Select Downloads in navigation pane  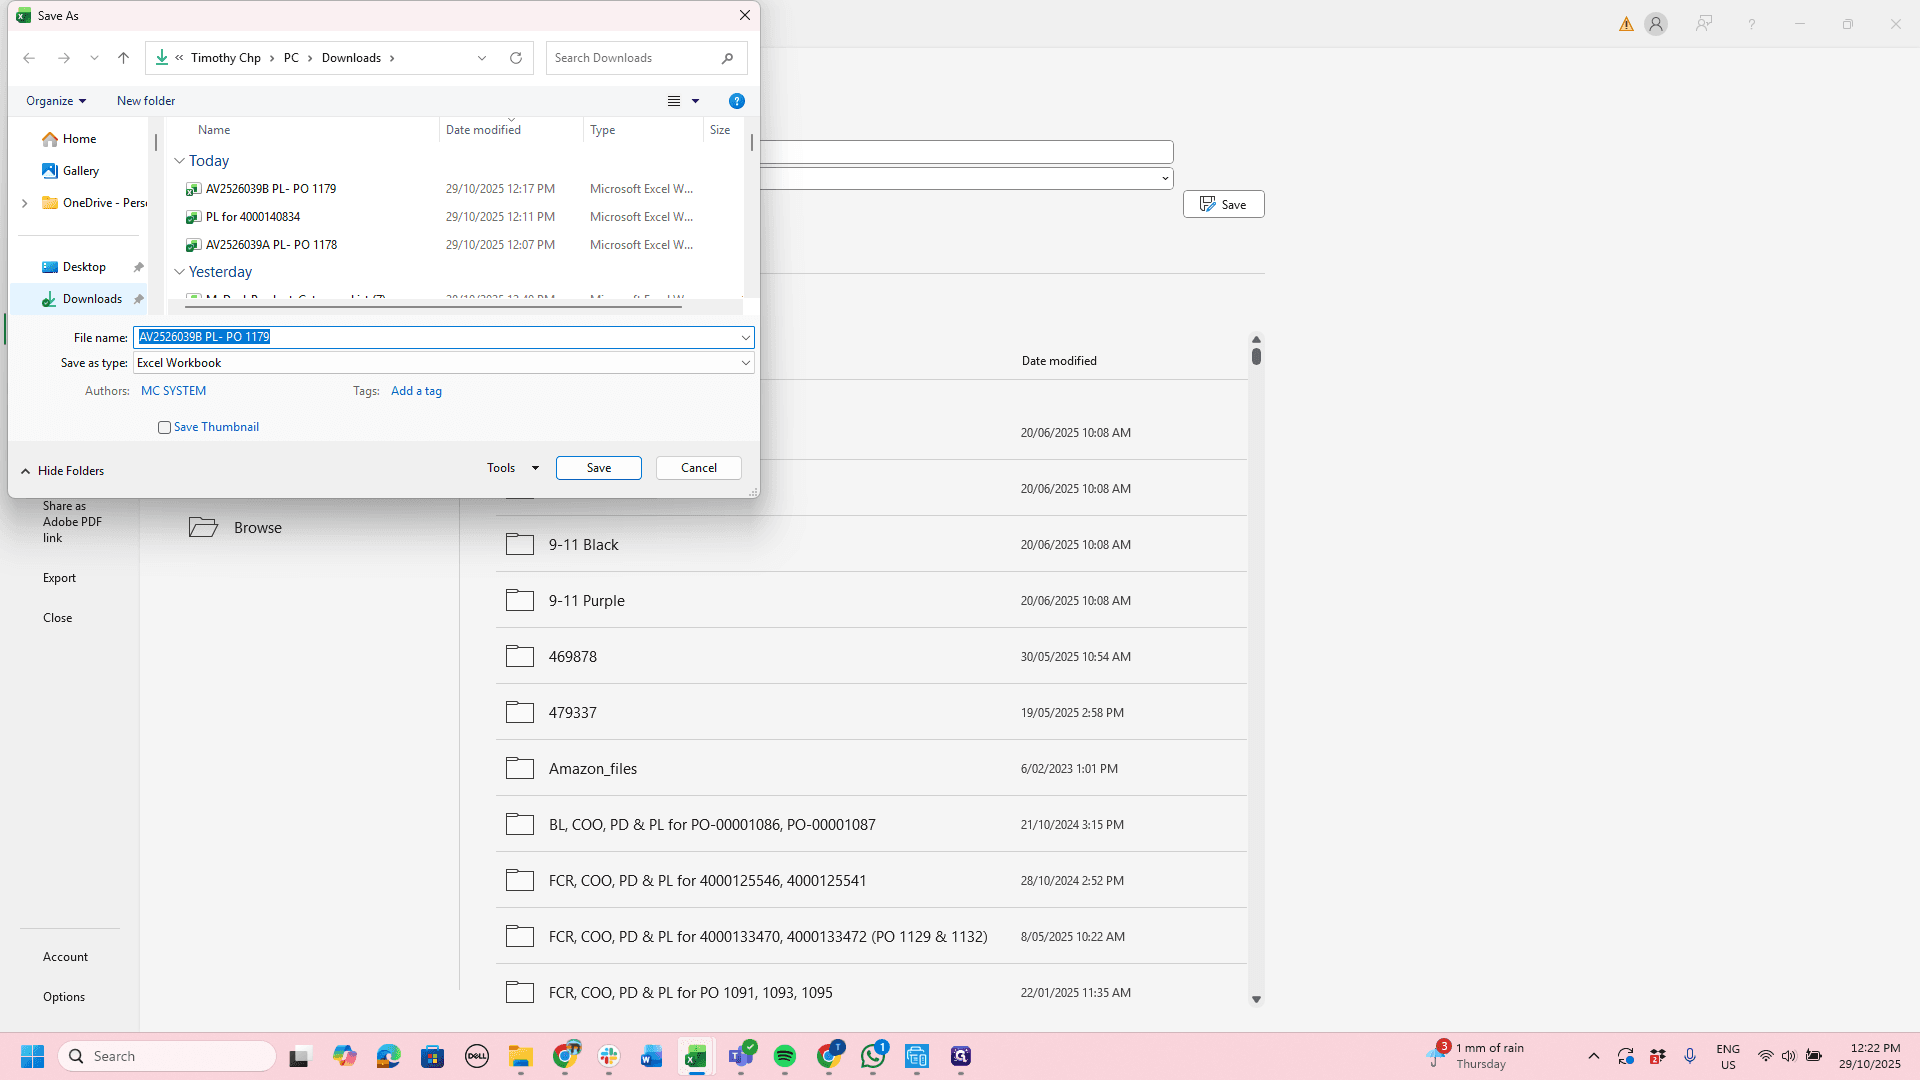pos(92,299)
